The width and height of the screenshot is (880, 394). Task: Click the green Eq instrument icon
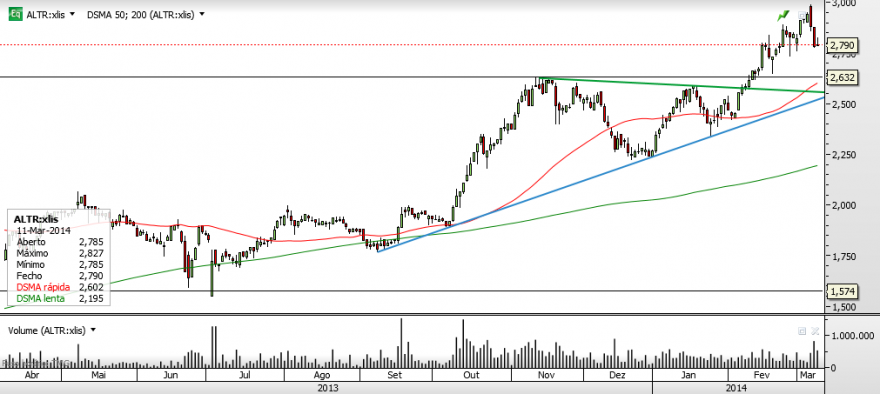click(15, 15)
